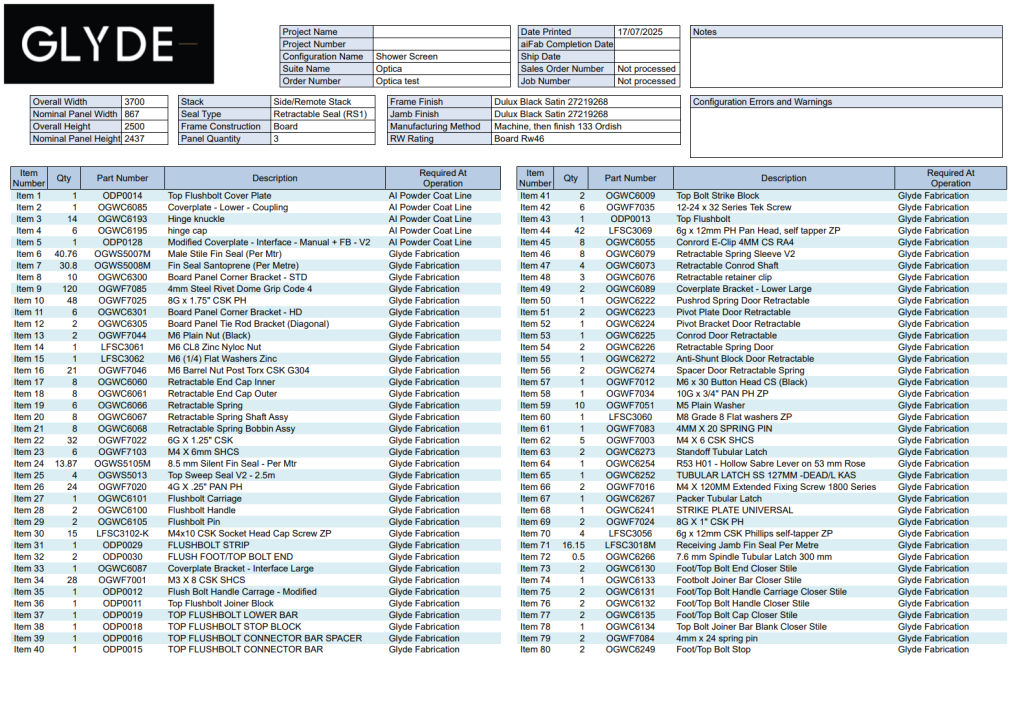Select the Top Flushbolt Cover Plate description
This screenshot has width=1024, height=710.
(x=219, y=196)
